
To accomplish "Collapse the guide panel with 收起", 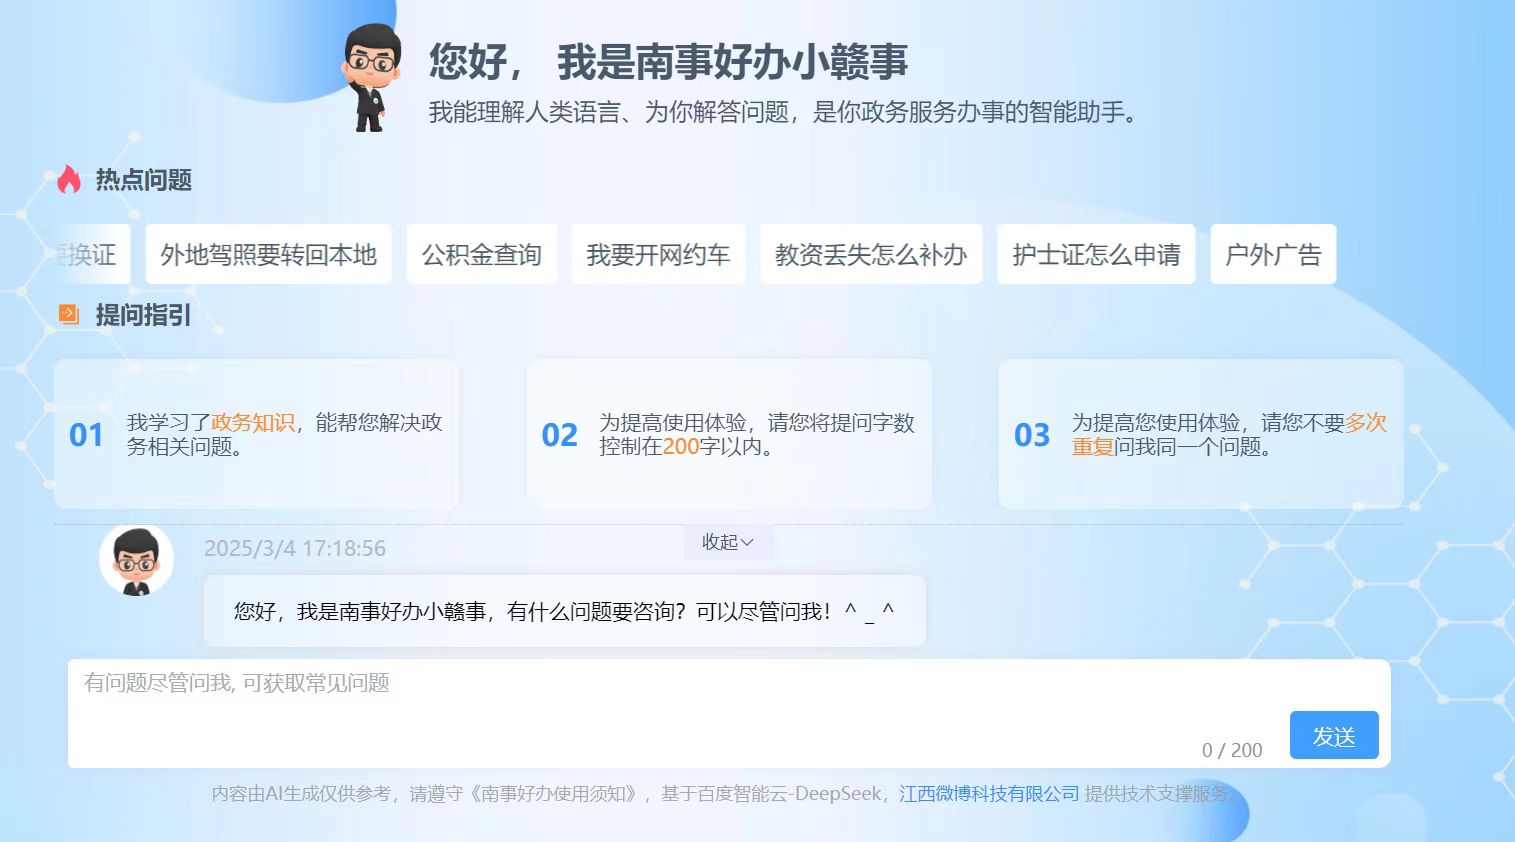I will pyautogui.click(x=728, y=542).
